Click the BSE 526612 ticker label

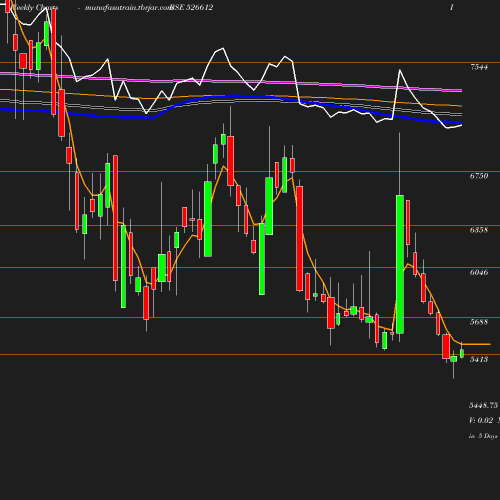(x=191, y=7)
